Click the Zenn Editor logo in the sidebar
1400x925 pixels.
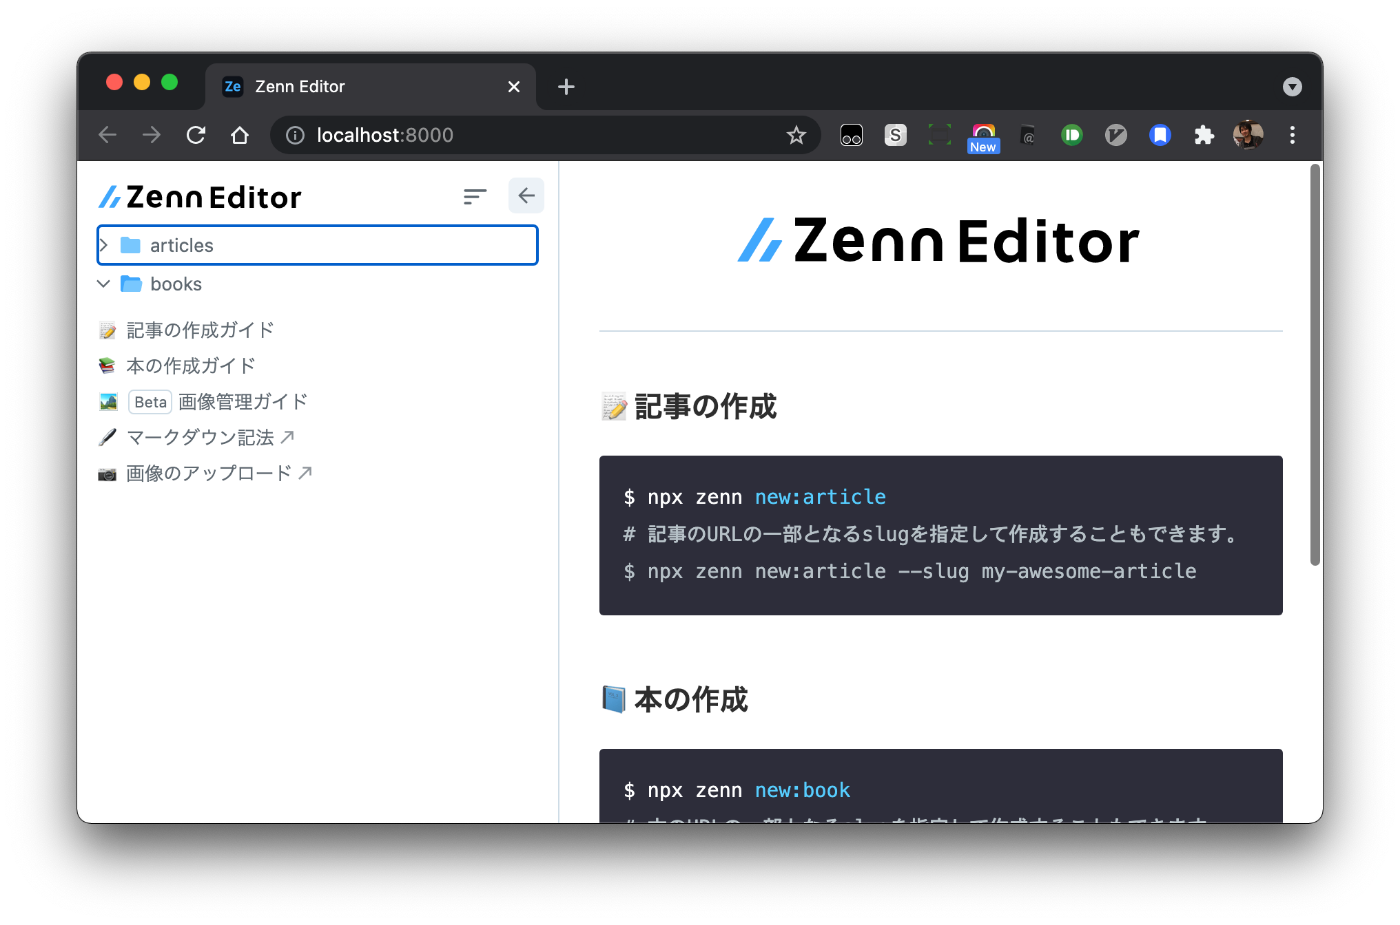pyautogui.click(x=200, y=197)
